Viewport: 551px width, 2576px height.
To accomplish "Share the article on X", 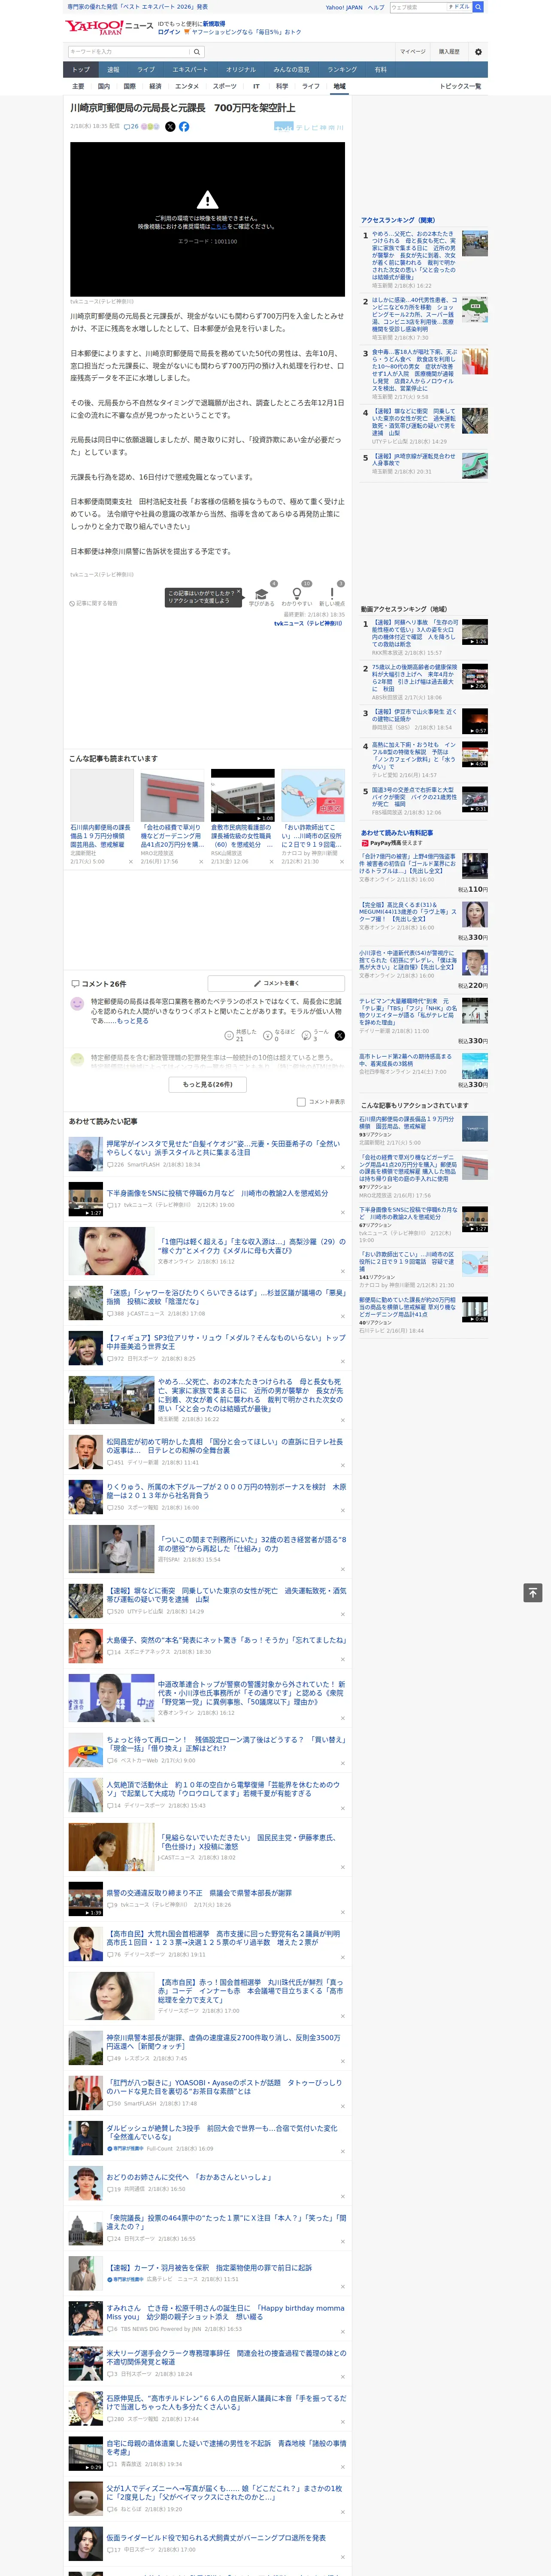I will (x=170, y=127).
